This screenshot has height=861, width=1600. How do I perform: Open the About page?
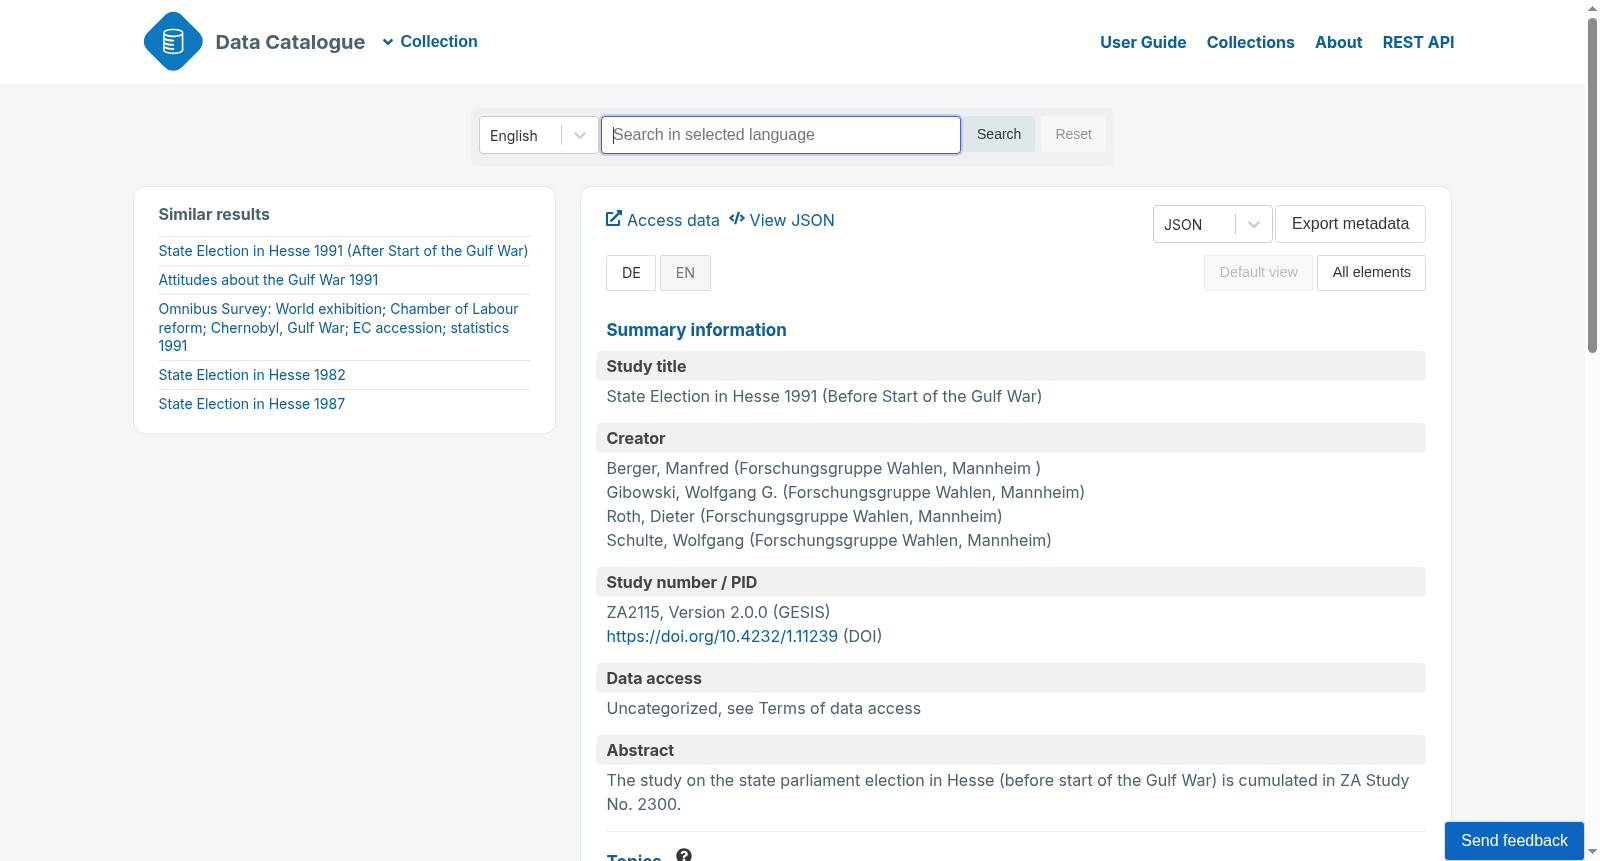tap(1338, 42)
